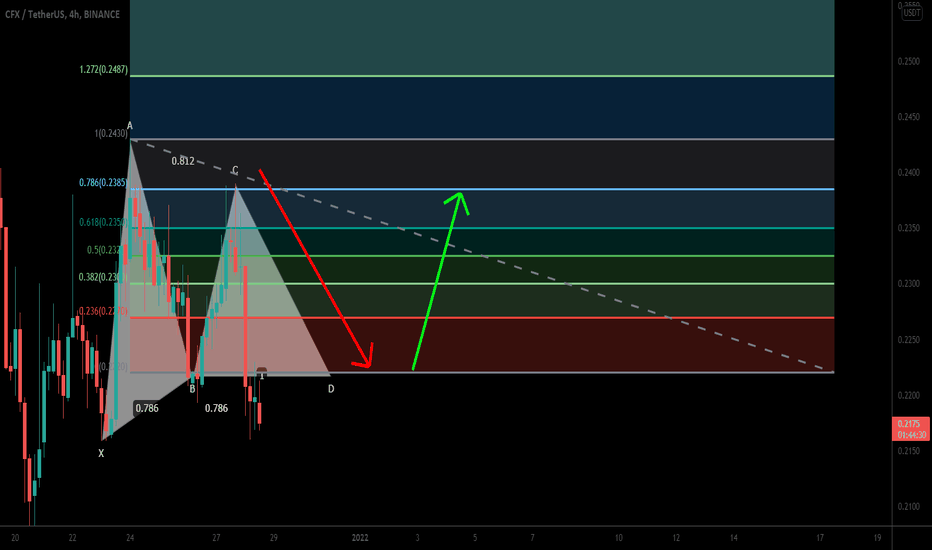Select the 1(0.2430) Fibonacci label
932x550 pixels.
pyautogui.click(x=111, y=133)
